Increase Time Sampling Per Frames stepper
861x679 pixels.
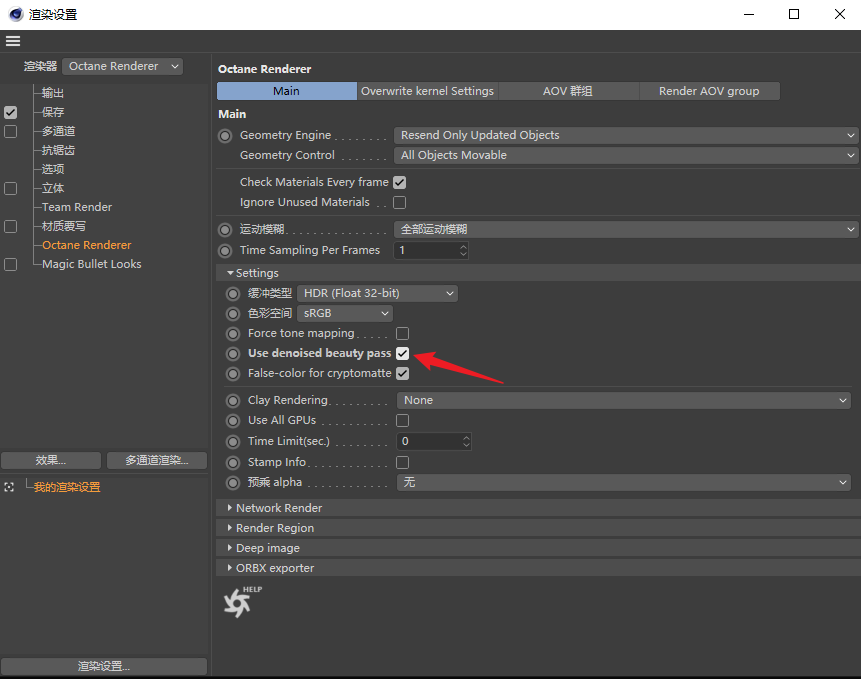point(463,246)
